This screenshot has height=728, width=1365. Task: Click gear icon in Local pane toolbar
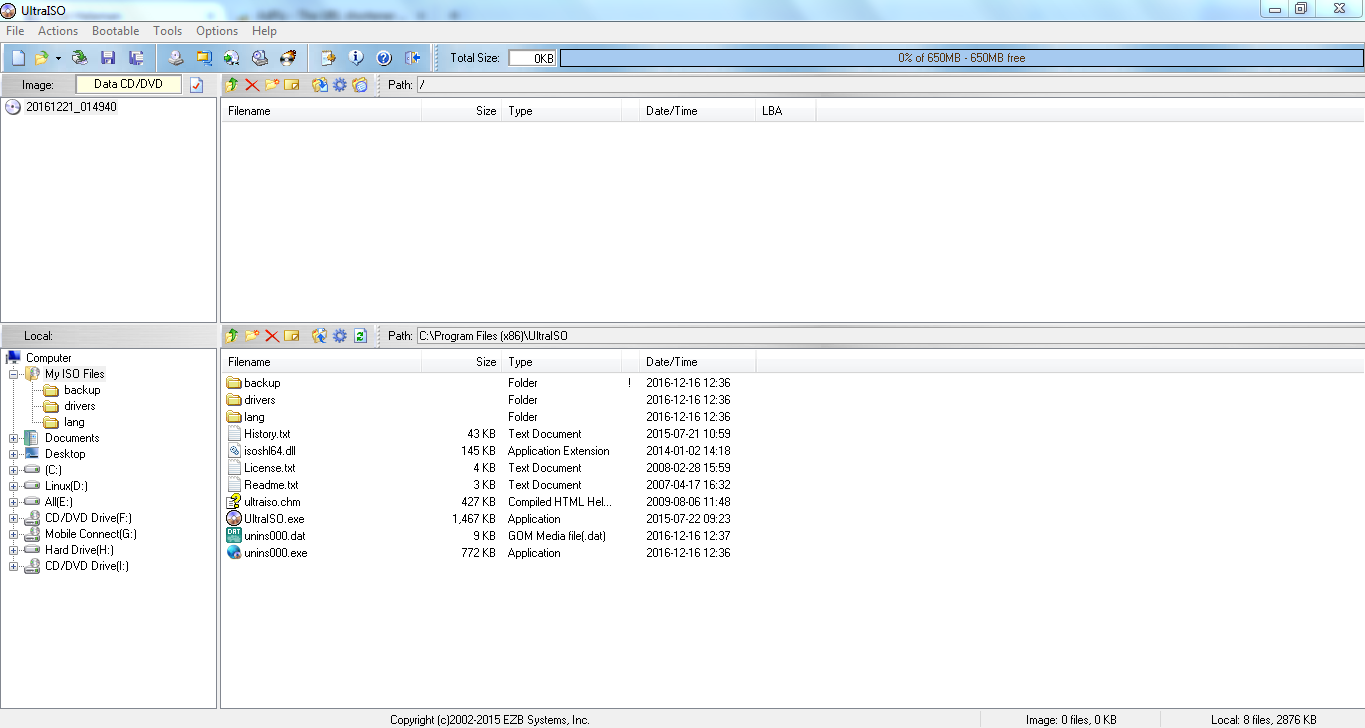(x=340, y=336)
